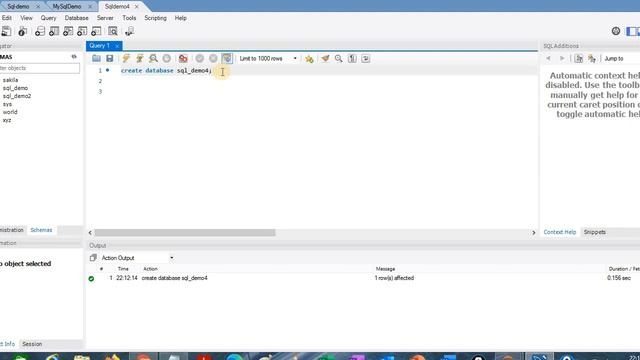640x360 pixels.
Task: Open the Query menu
Action: [x=48, y=18]
